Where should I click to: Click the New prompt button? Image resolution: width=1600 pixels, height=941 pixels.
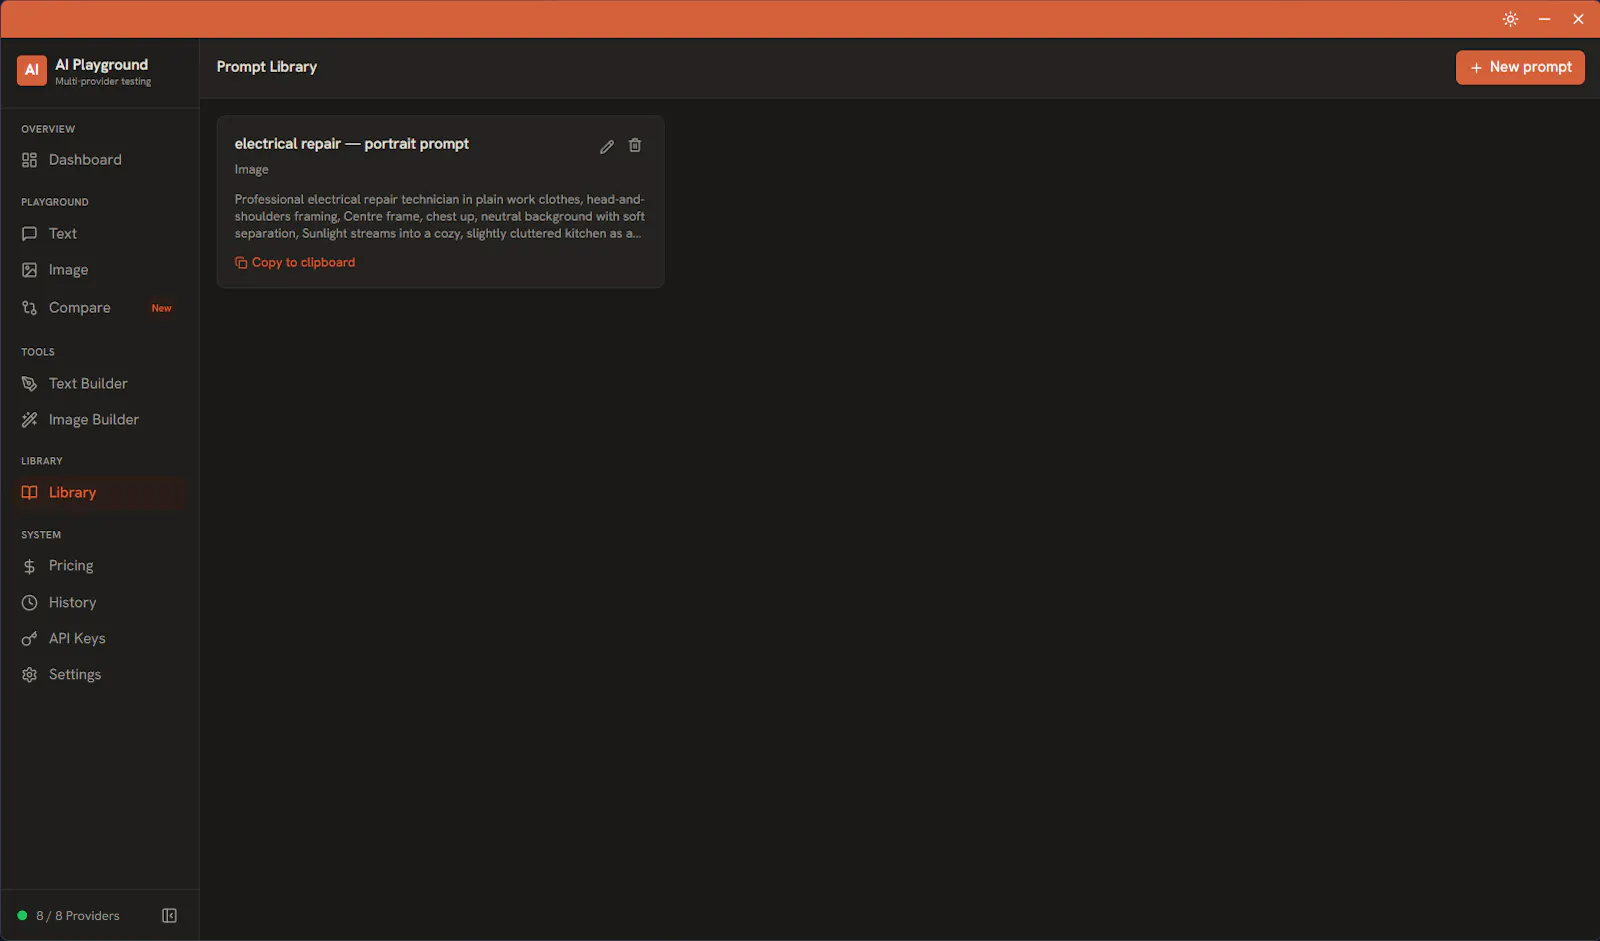1520,67
